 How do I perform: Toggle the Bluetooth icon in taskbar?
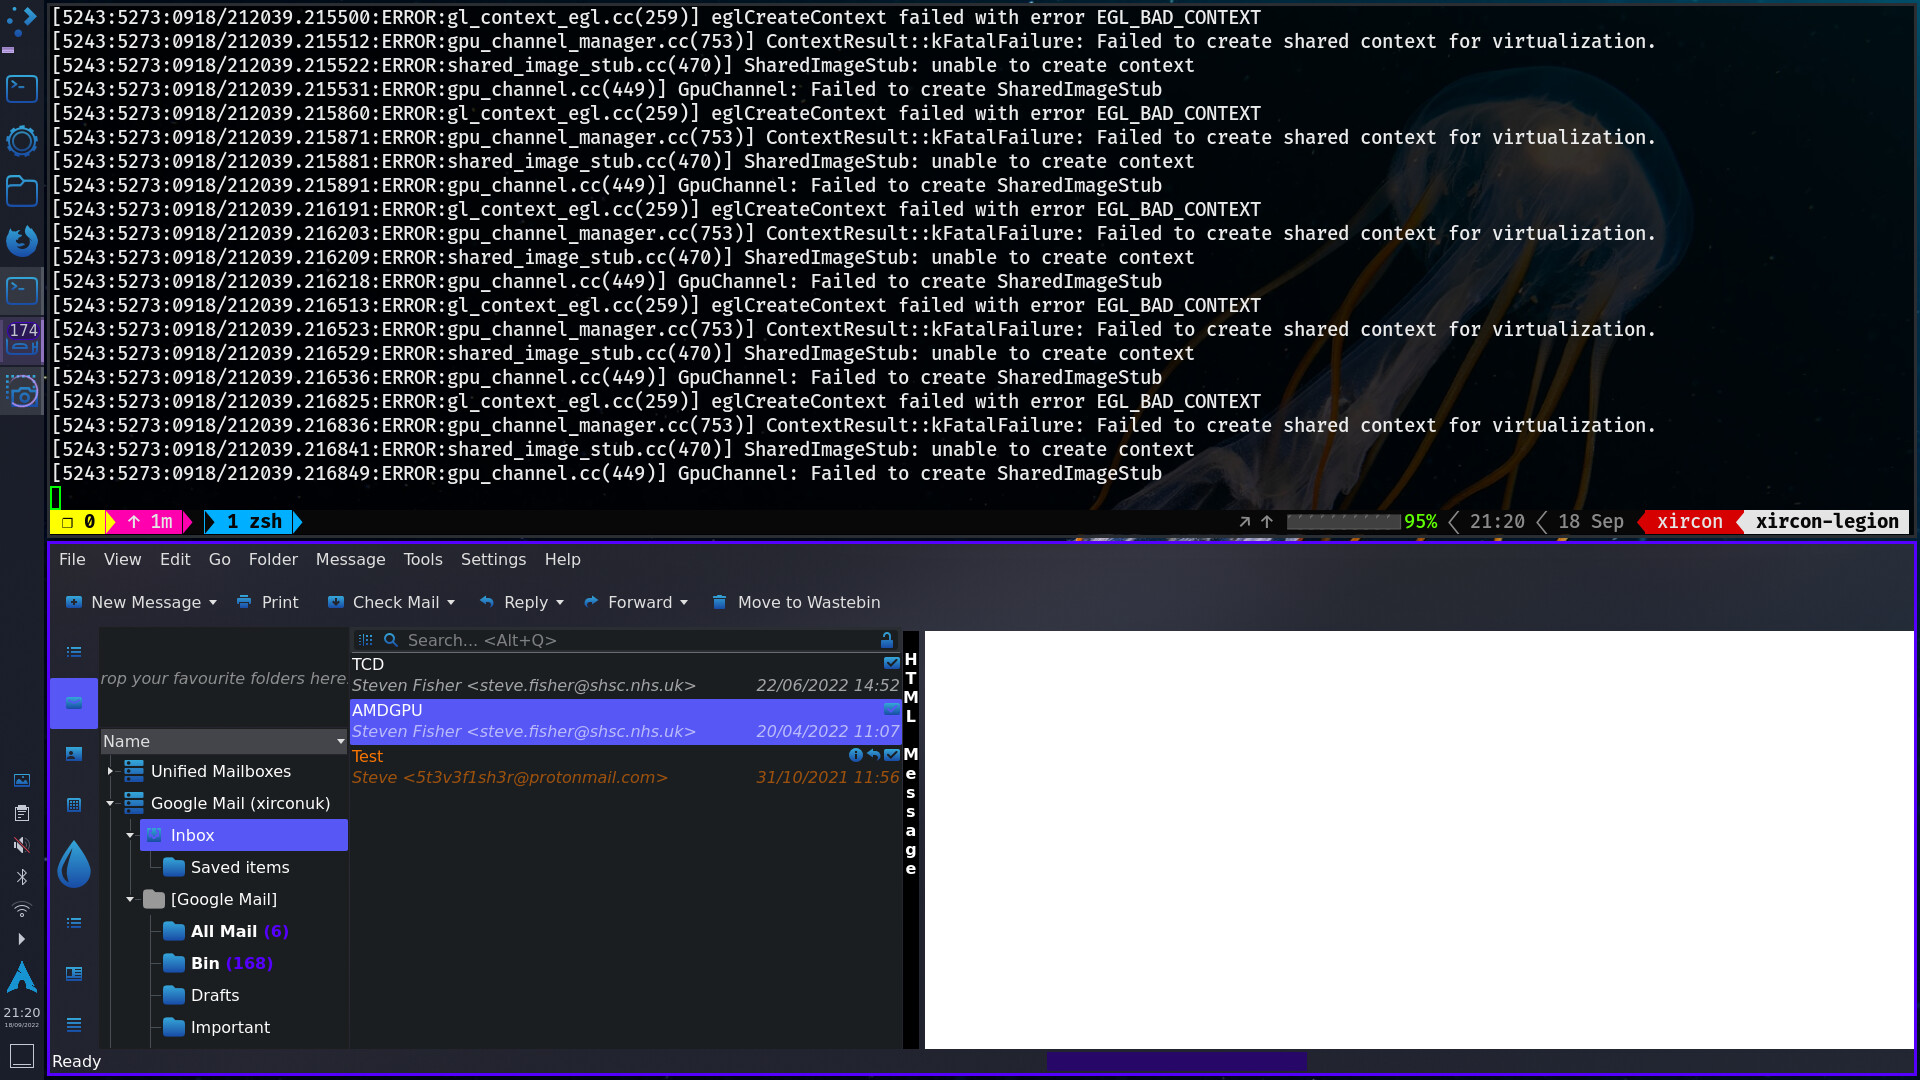20,876
